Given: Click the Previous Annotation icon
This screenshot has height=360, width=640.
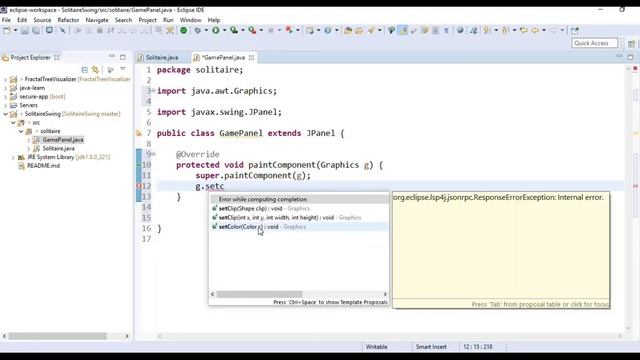Looking at the screenshot, I should click(x=505, y=30).
